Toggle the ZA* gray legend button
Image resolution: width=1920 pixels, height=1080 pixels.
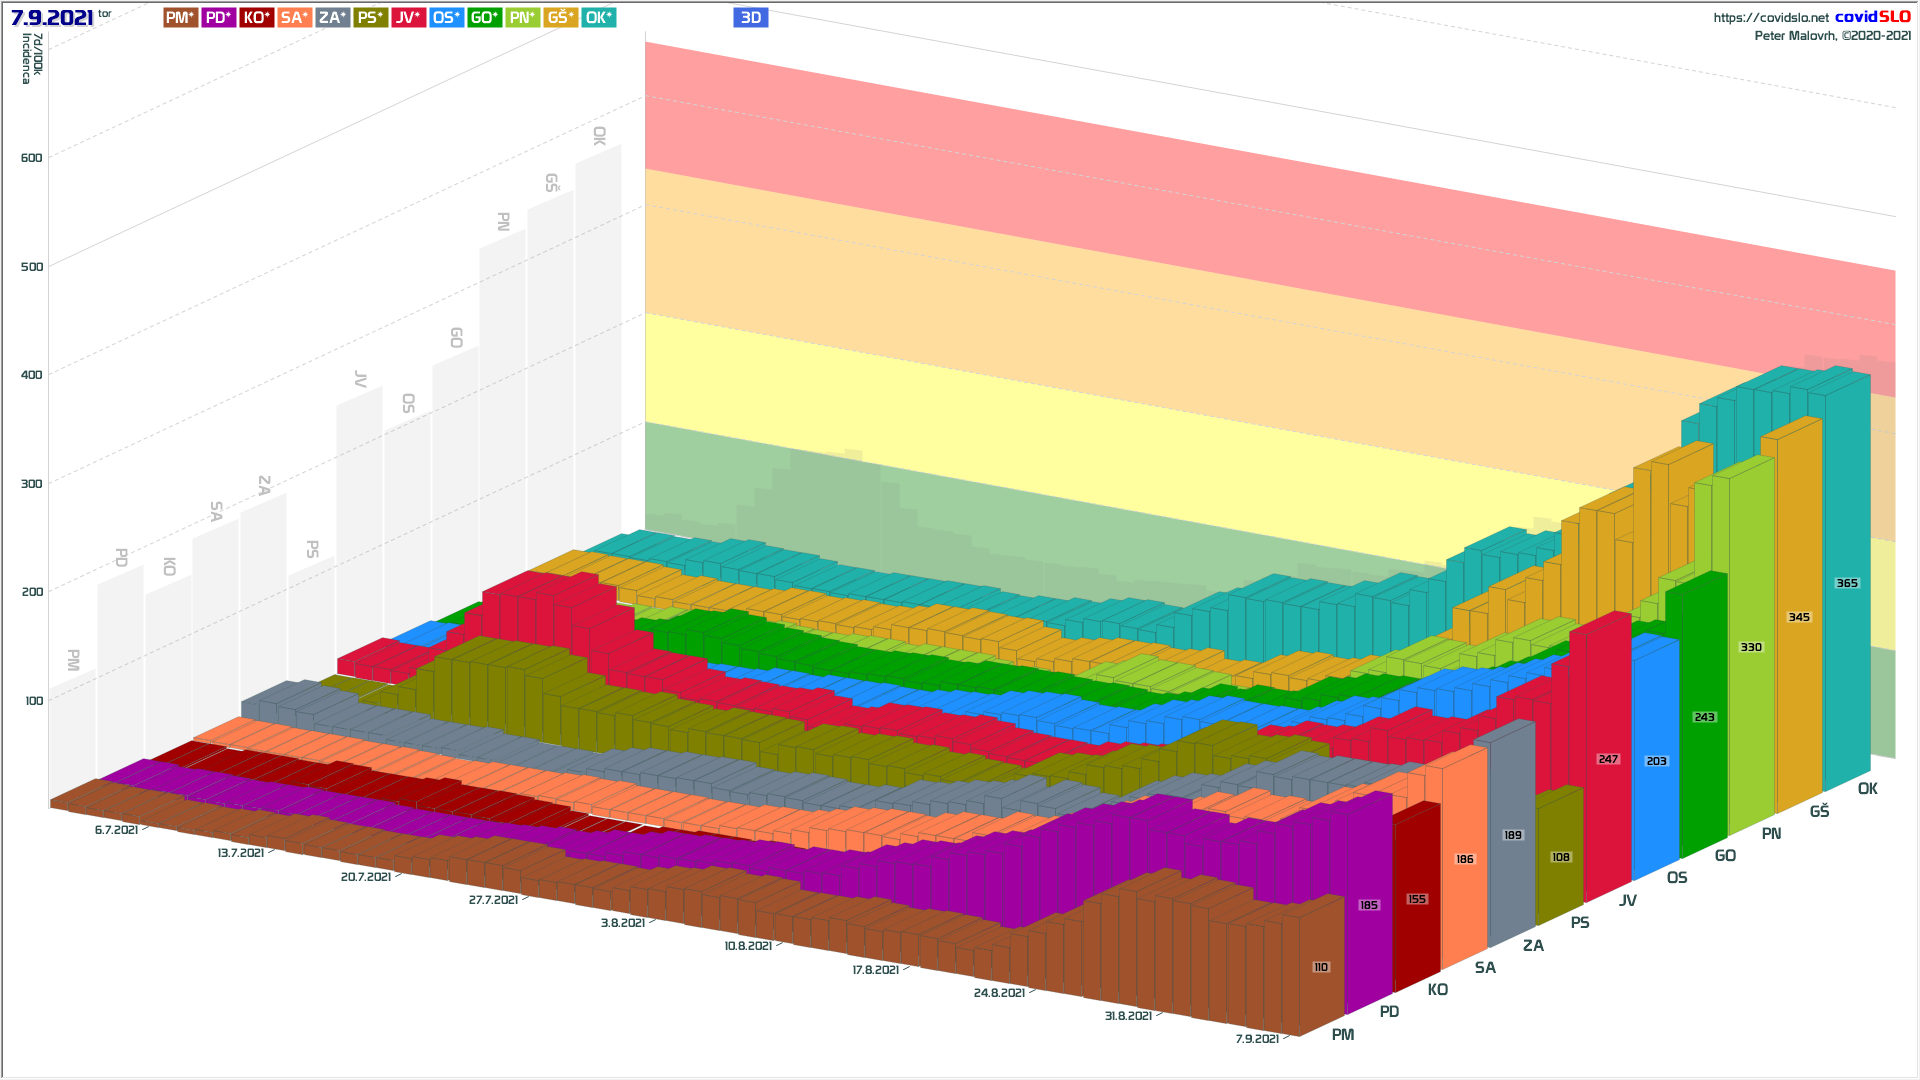332,18
